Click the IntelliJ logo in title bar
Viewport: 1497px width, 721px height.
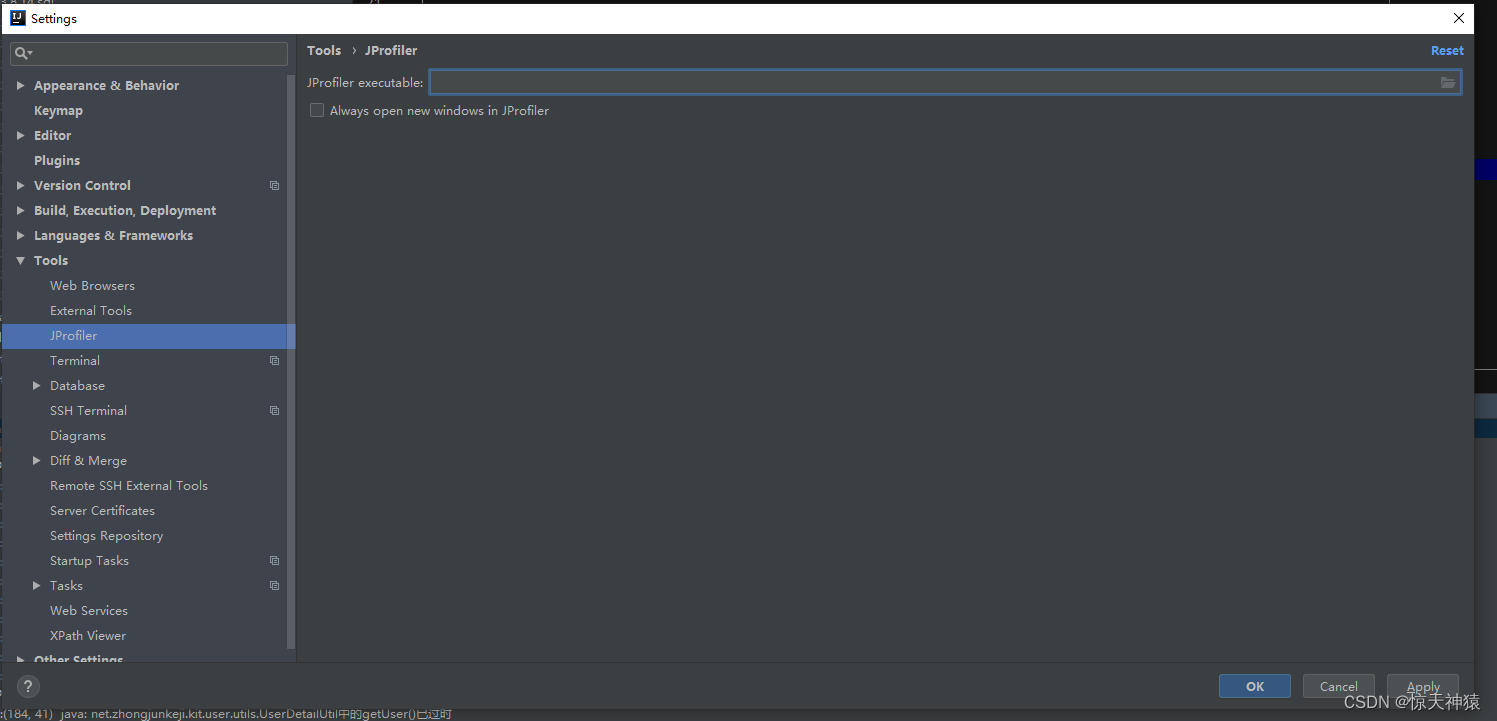[18, 18]
